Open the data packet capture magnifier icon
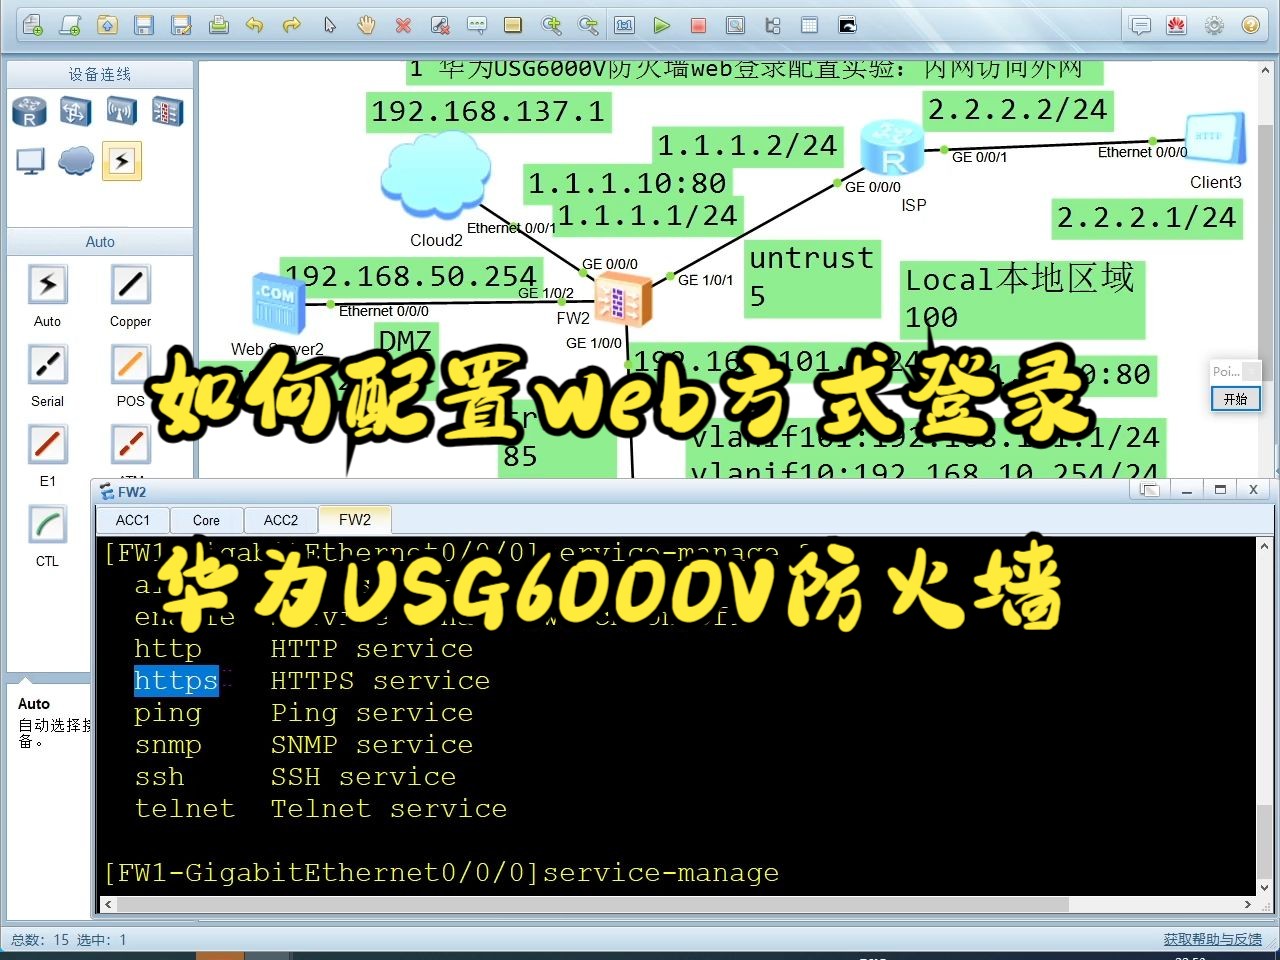 coord(735,25)
